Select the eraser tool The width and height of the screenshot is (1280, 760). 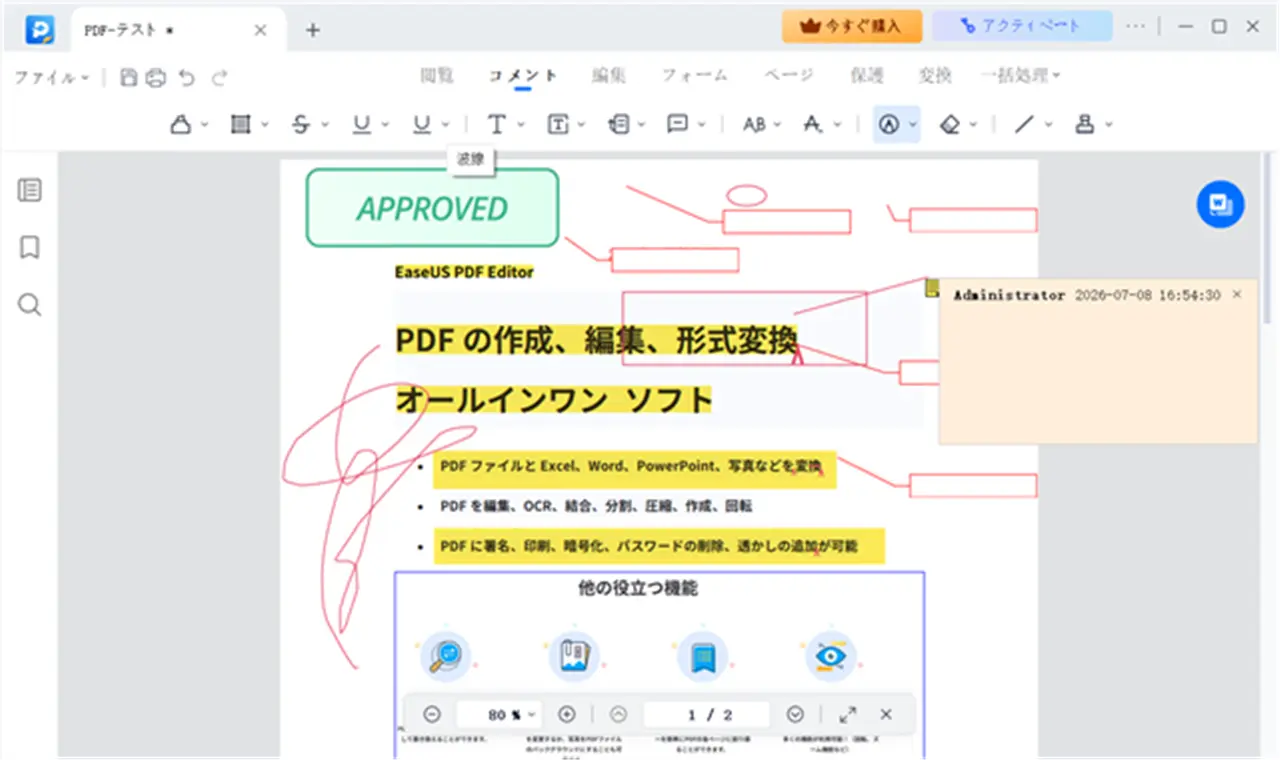[950, 124]
